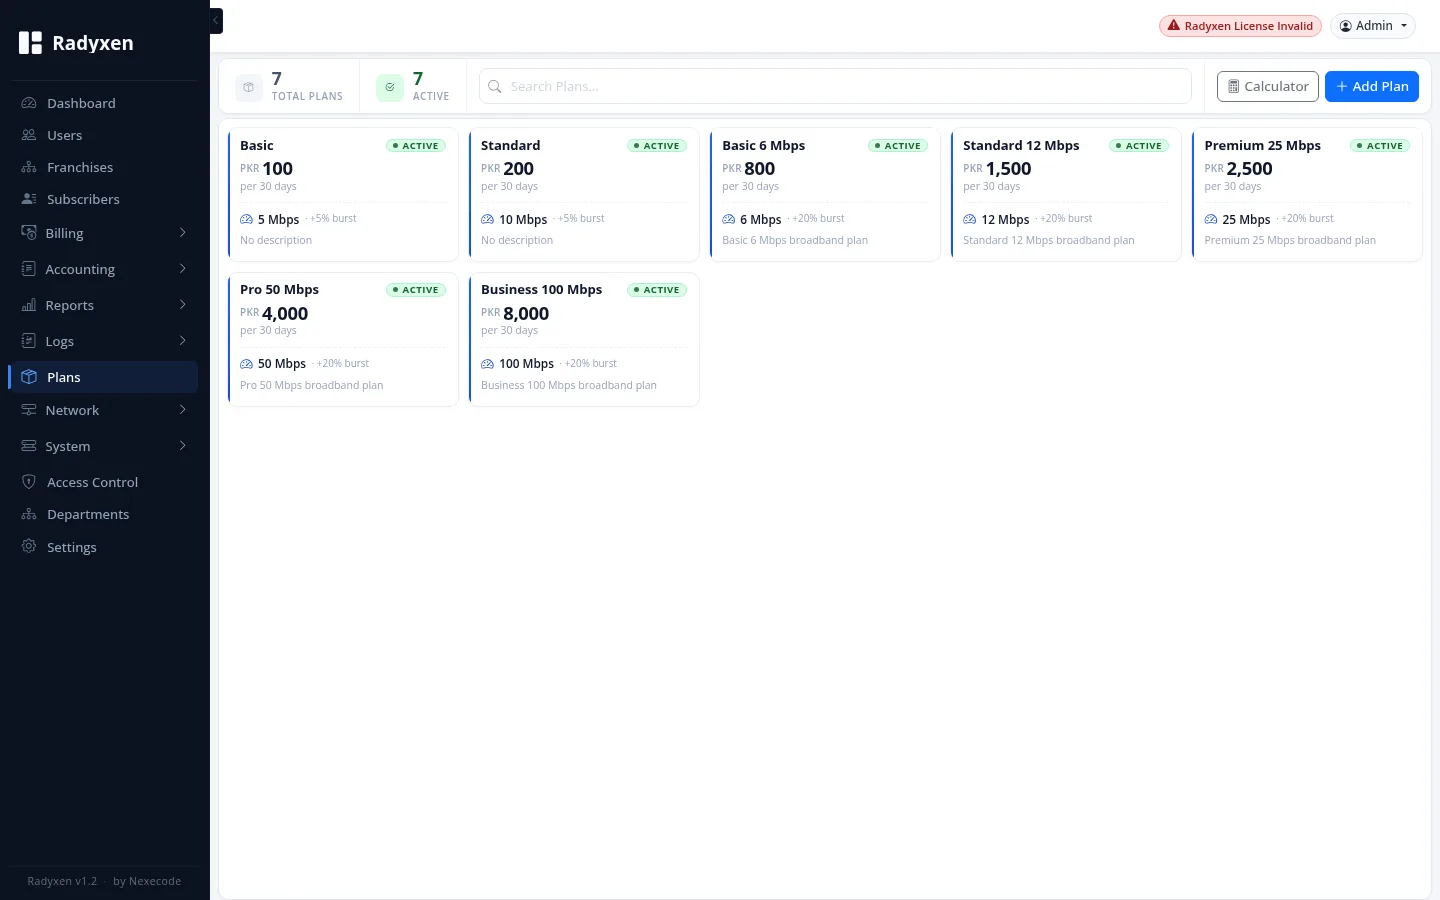Click the Plans cube icon in sidebar
Screen dimensions: 1440x900
coord(29,377)
